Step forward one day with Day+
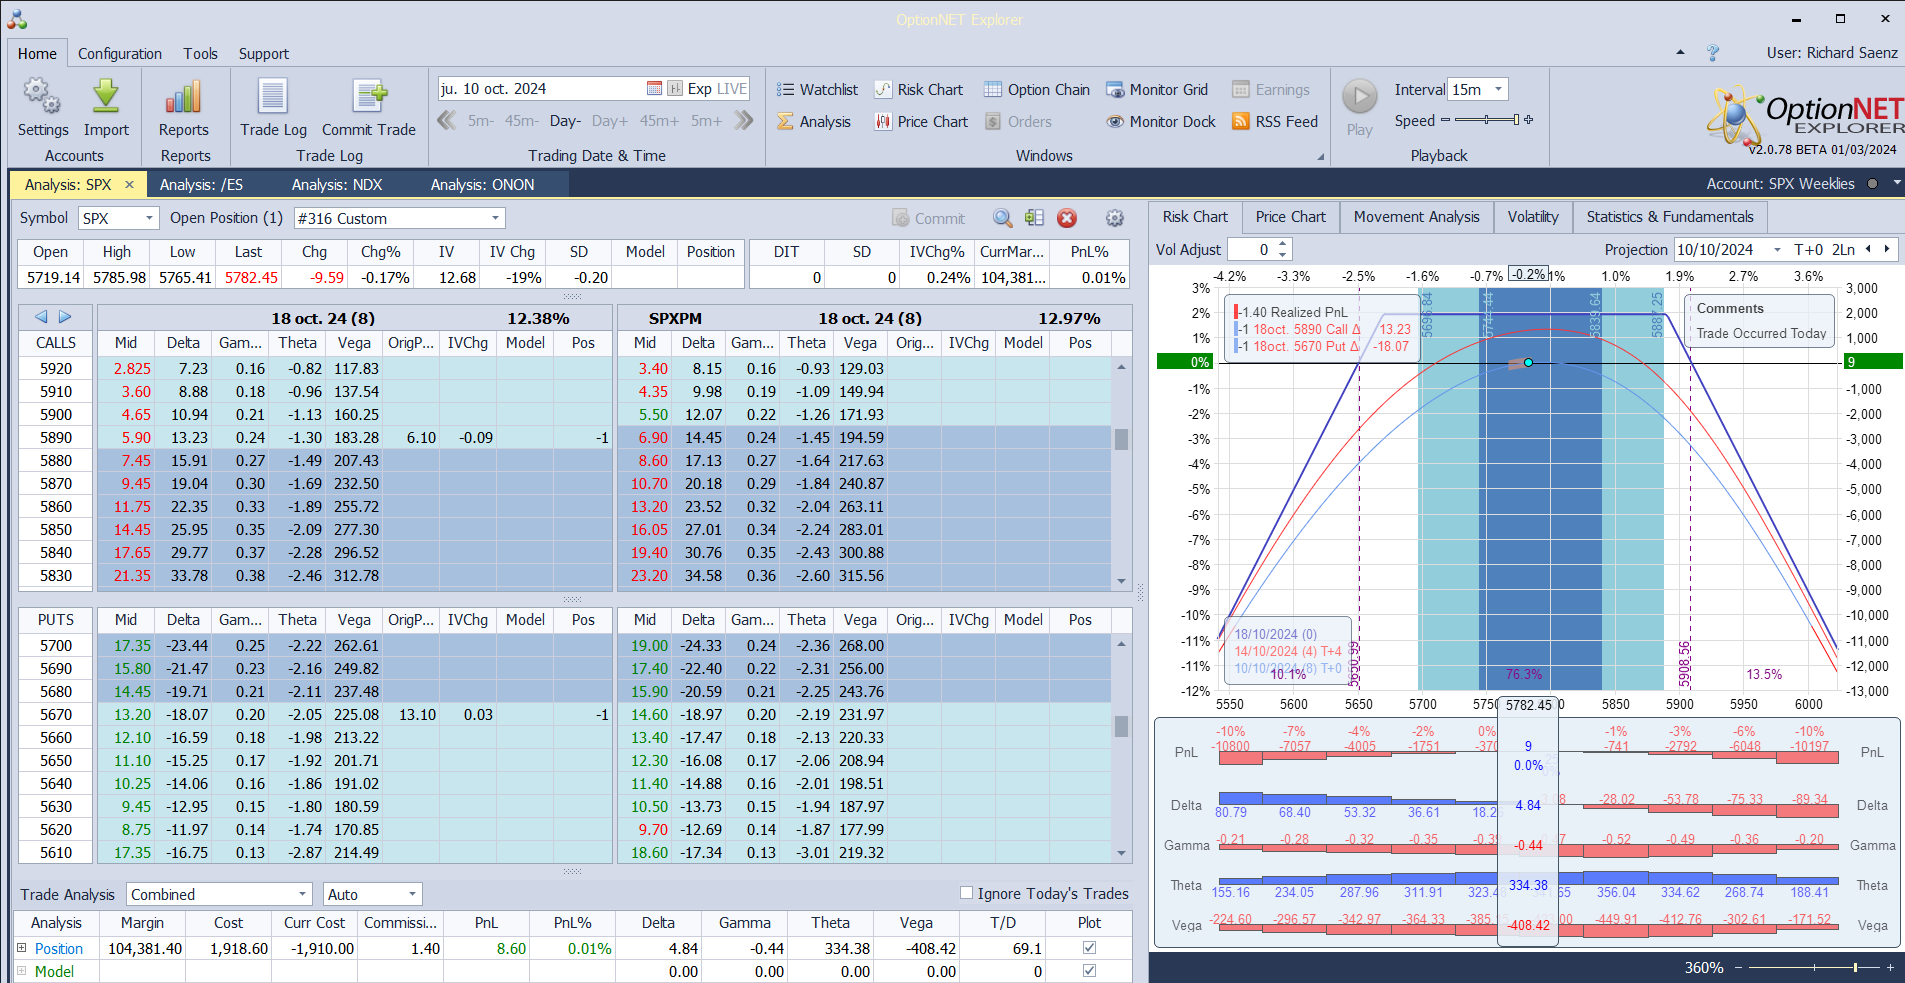1905x983 pixels. click(x=610, y=121)
